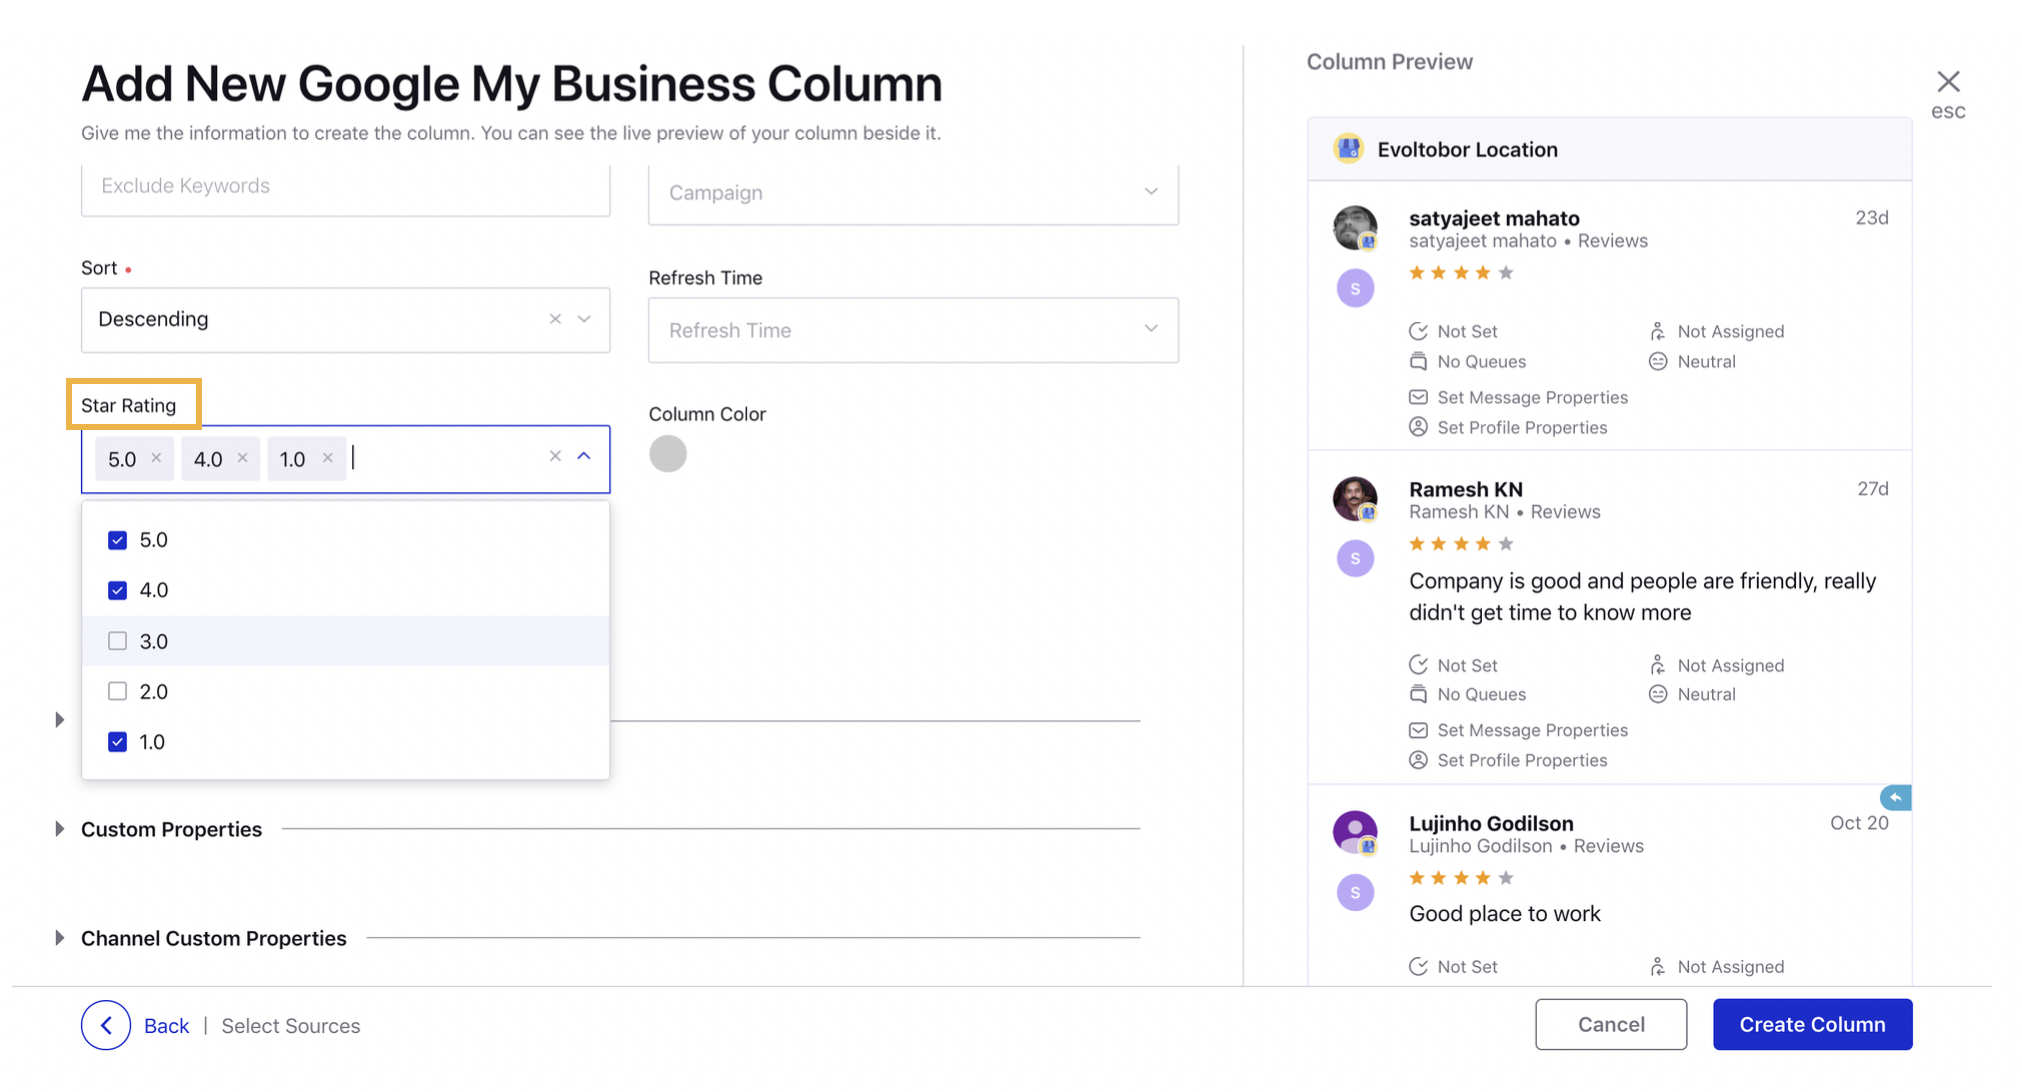2022x1092 pixels.
Task: Click profile icon in Ramesh's Set Profile Properties
Action: click(x=1418, y=760)
